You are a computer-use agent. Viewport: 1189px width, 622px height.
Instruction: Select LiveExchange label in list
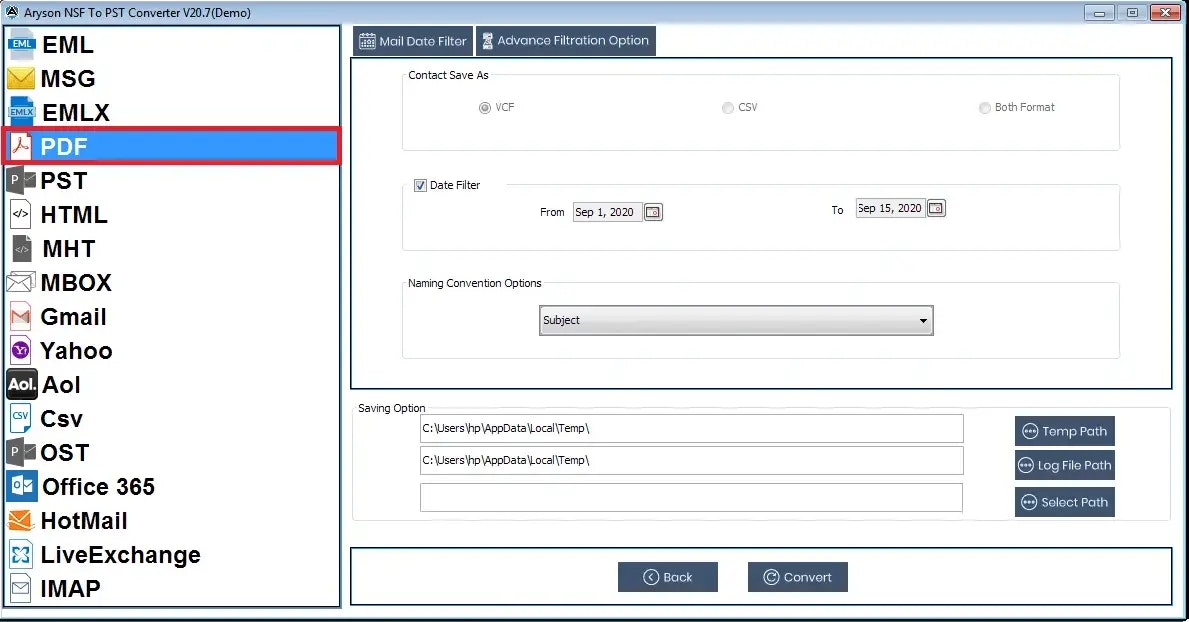[x=121, y=555]
